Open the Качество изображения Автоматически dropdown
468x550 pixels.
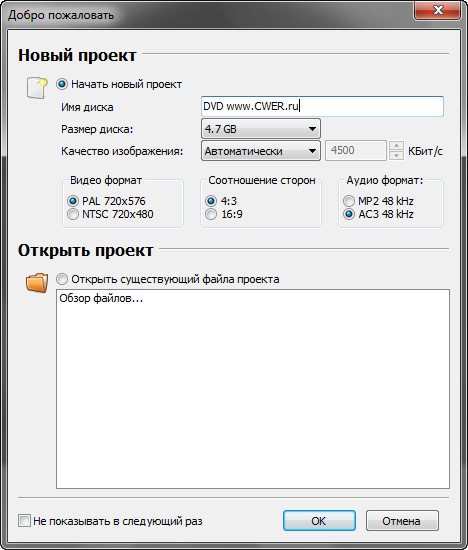[x=261, y=151]
